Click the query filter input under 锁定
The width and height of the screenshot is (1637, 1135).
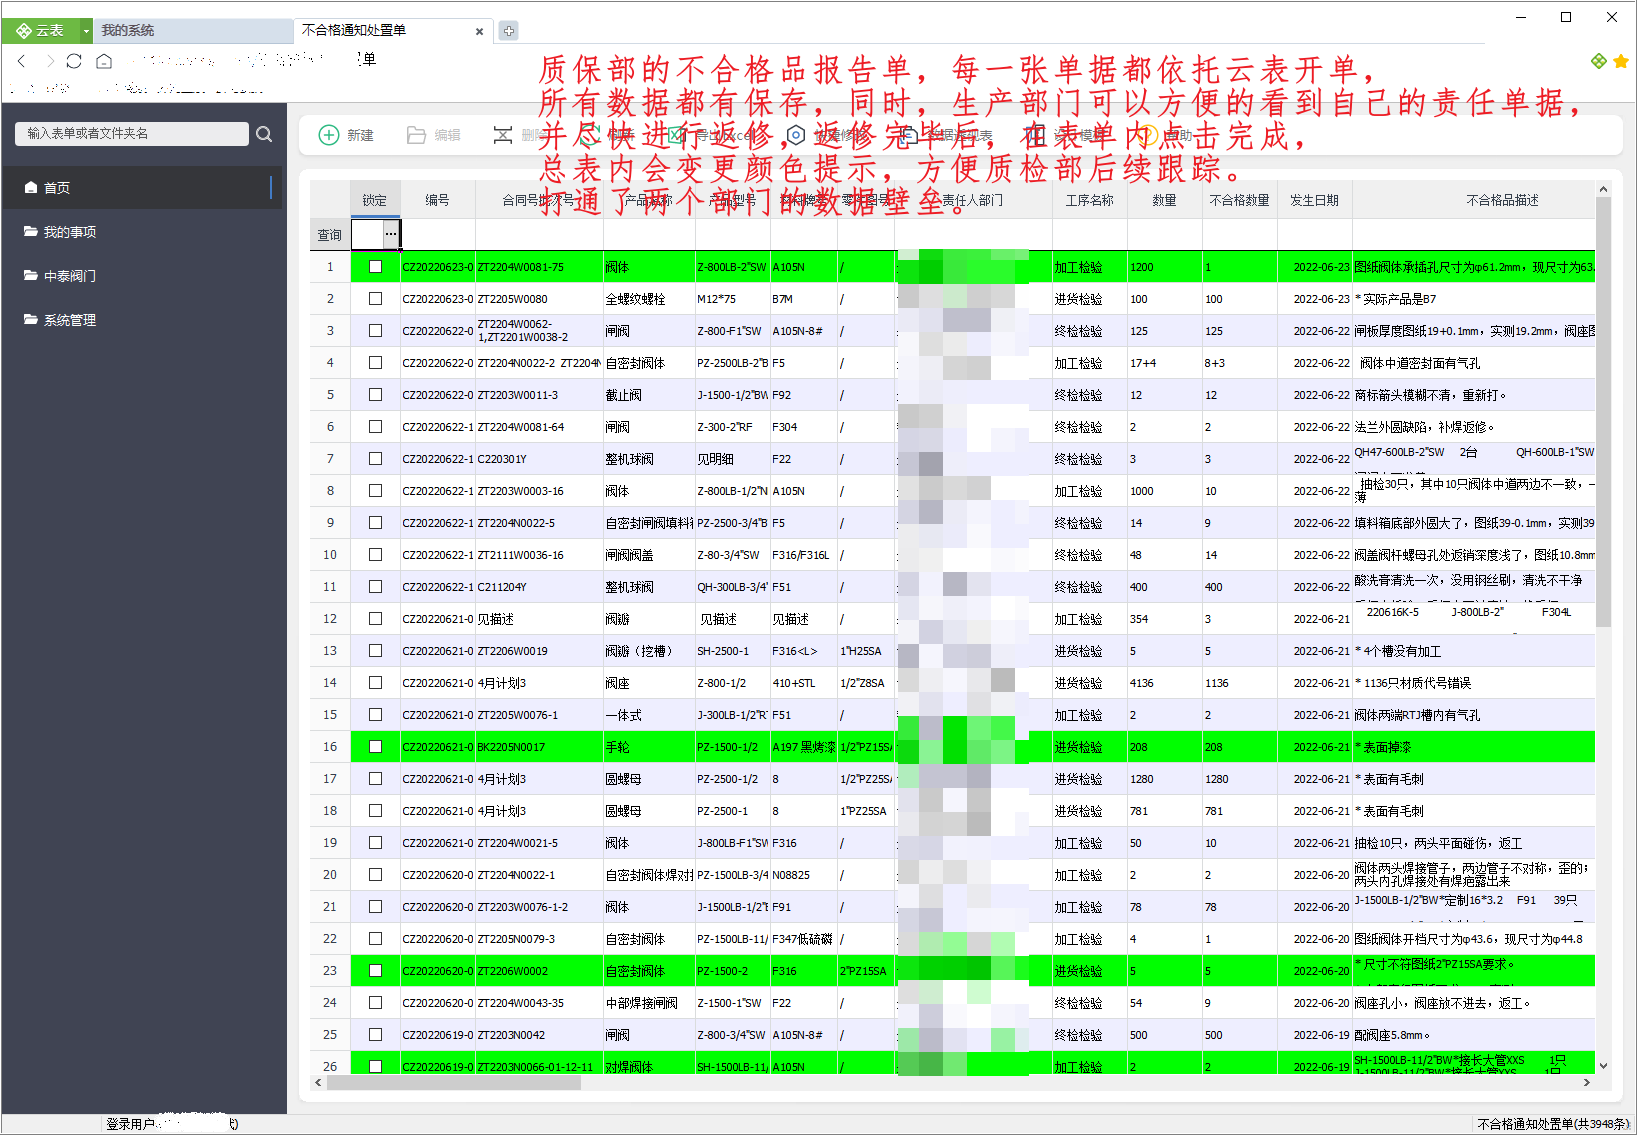367,234
